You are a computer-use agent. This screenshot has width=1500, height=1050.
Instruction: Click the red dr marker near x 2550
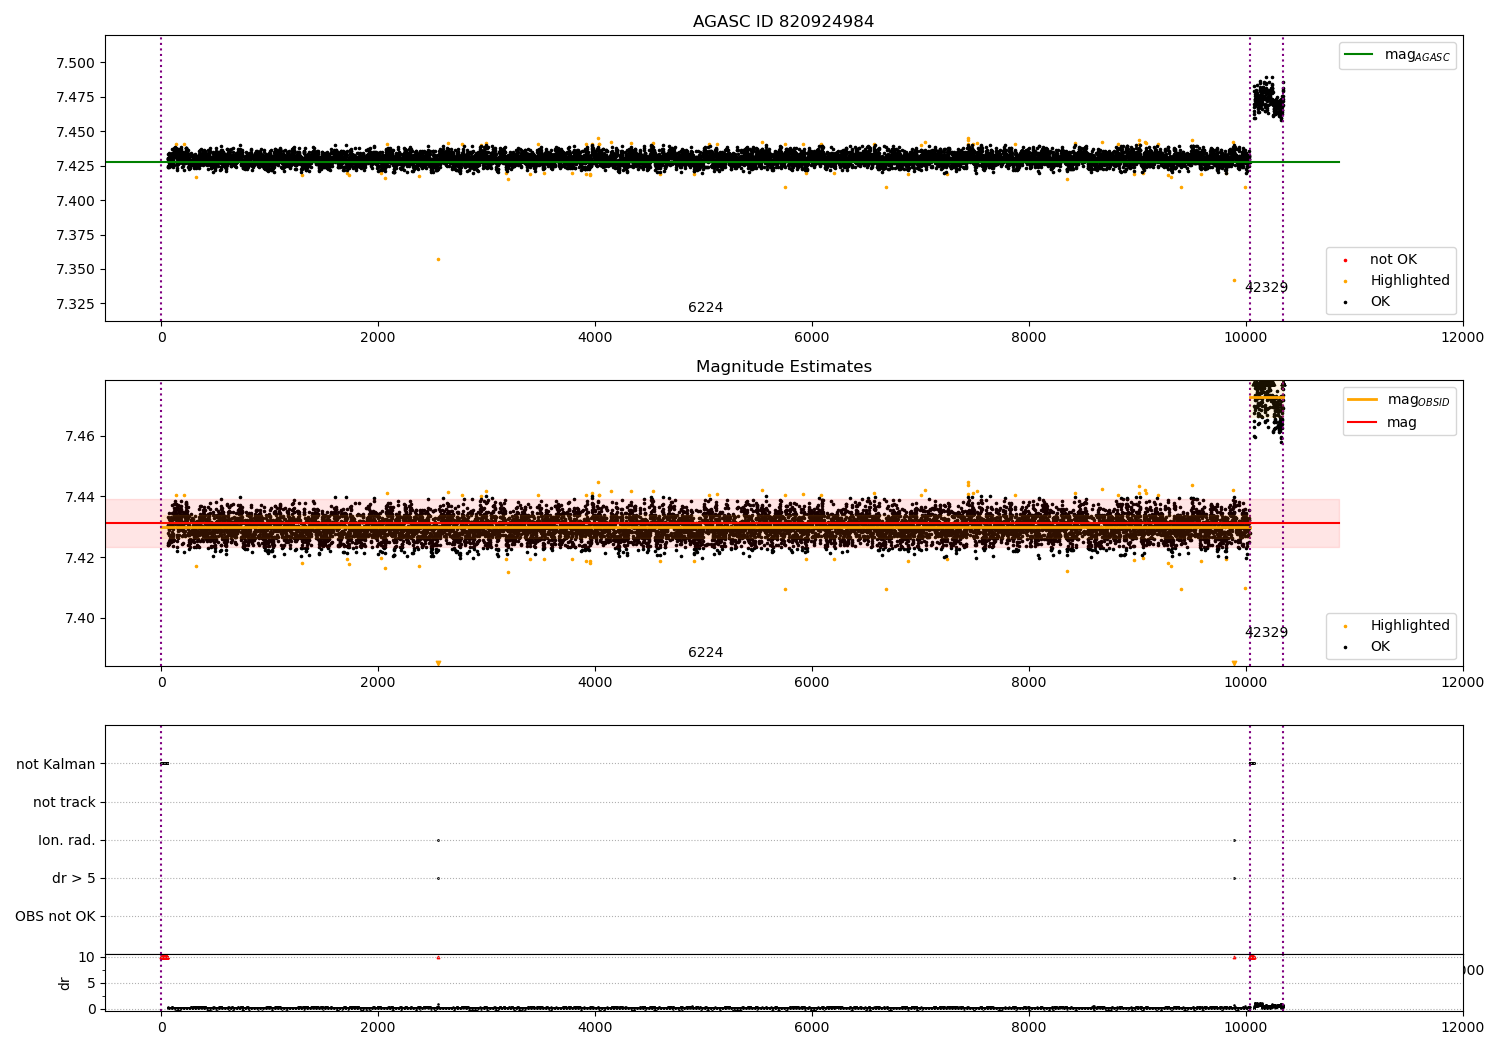(x=438, y=957)
